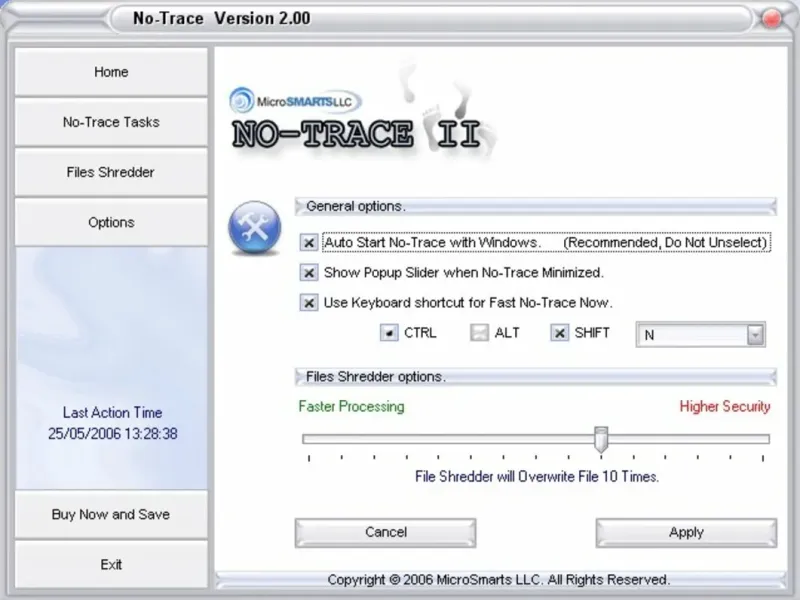Toggle the CTRL modifier checkbox
Image resolution: width=800 pixels, height=600 pixels.
[389, 333]
